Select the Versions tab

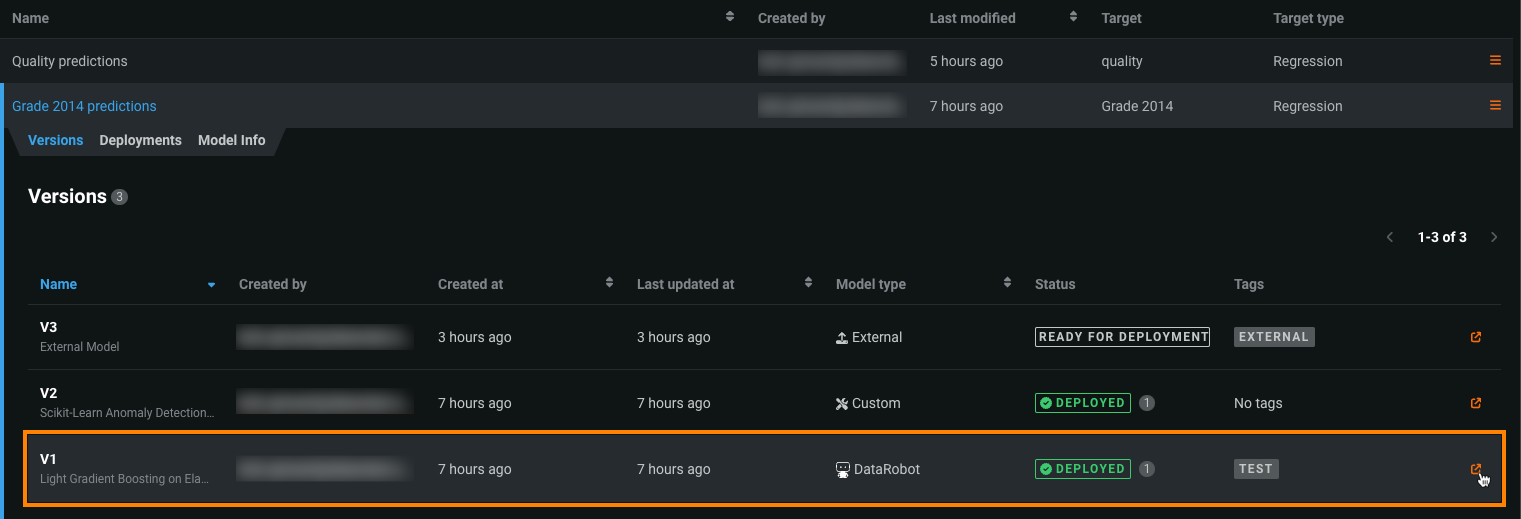pyautogui.click(x=55, y=140)
